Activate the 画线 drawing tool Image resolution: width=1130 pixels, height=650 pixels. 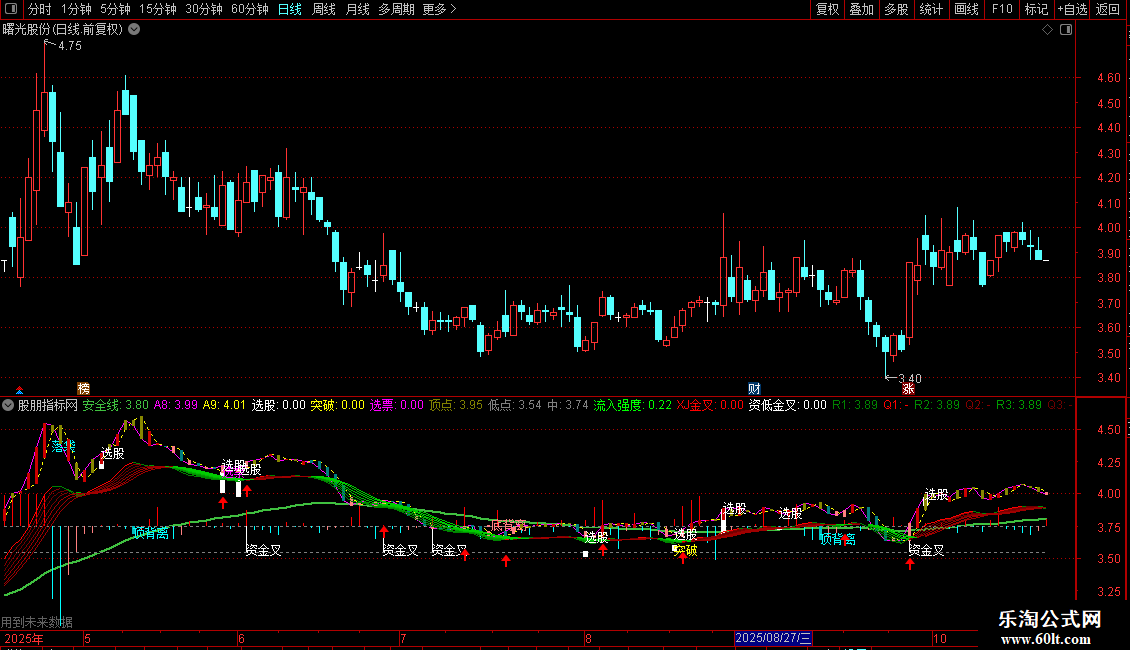coord(966,9)
